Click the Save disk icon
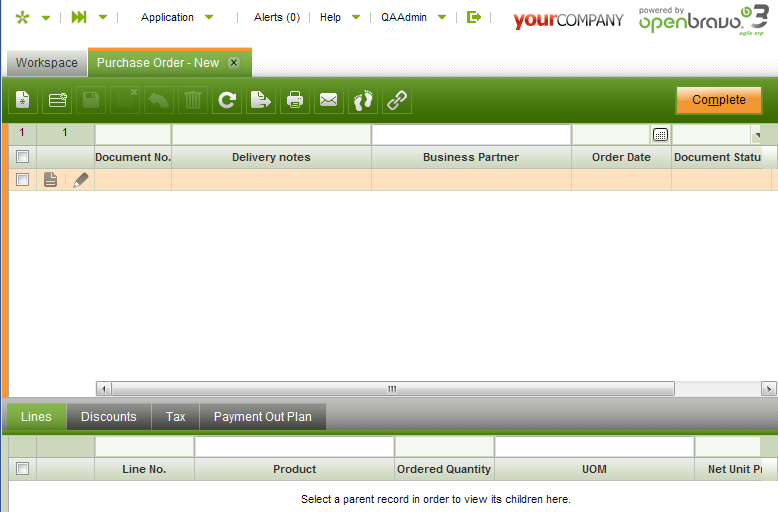This screenshot has width=778, height=512. point(91,100)
